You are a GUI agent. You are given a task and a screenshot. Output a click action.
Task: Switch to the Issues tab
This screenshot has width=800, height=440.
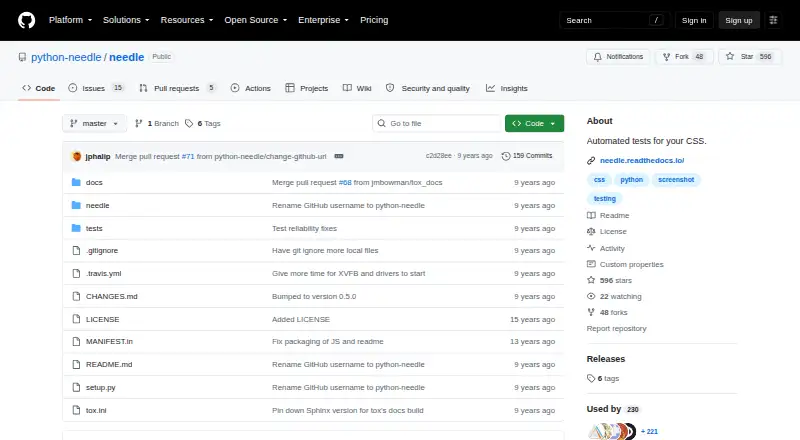(x=96, y=88)
